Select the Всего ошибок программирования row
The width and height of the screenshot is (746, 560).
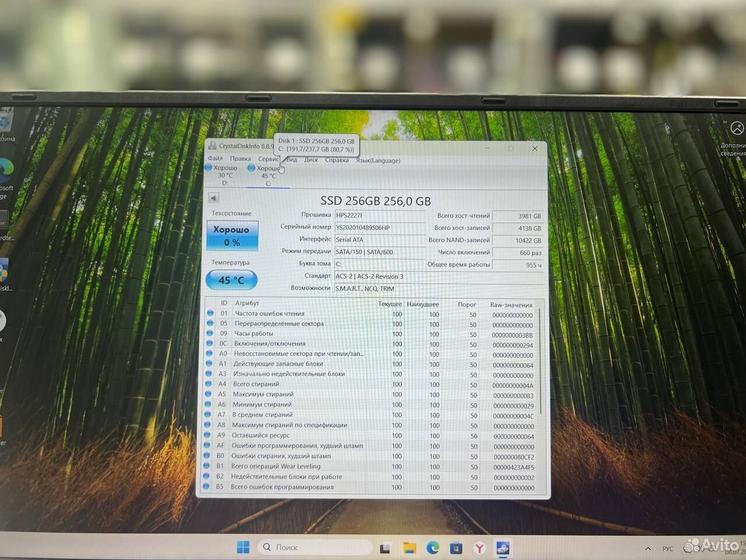point(370,487)
